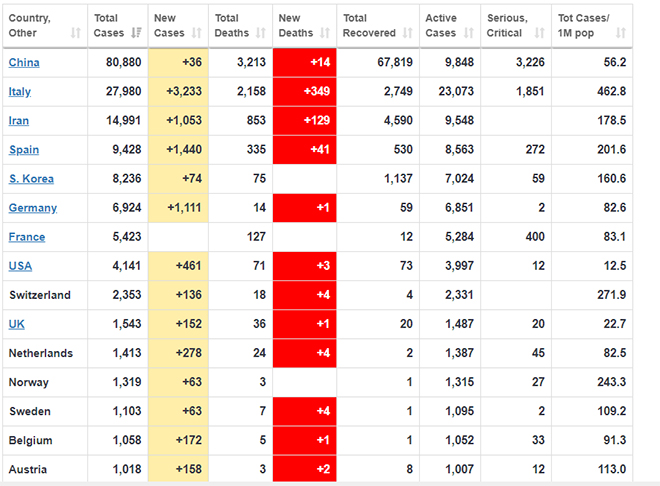Click Germany total cases 6,924
This screenshot has width=660, height=486.
tap(127, 207)
